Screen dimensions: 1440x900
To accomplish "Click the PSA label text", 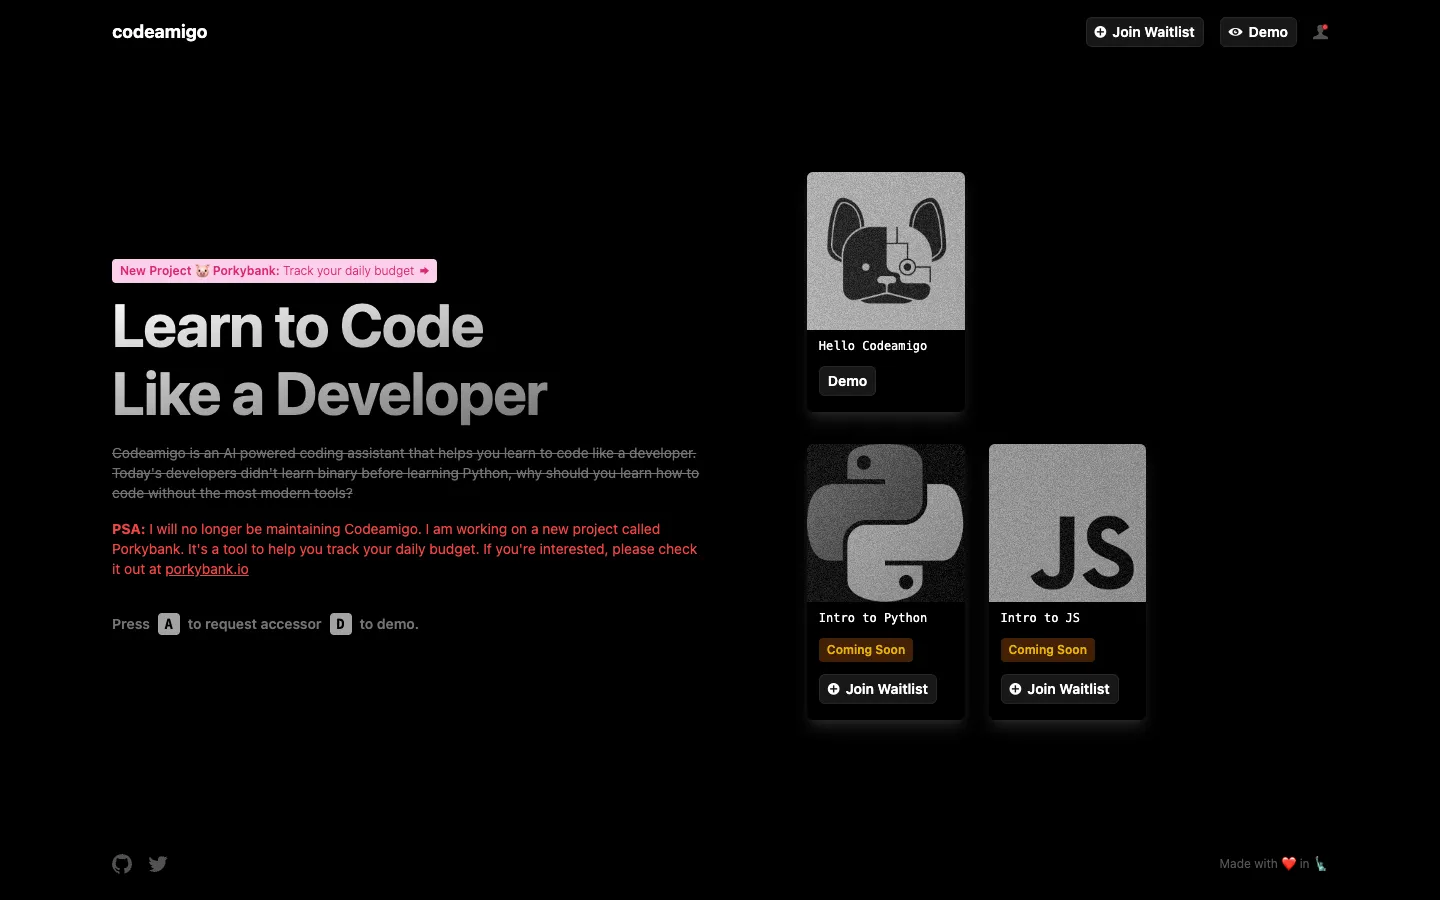I will pos(128,529).
